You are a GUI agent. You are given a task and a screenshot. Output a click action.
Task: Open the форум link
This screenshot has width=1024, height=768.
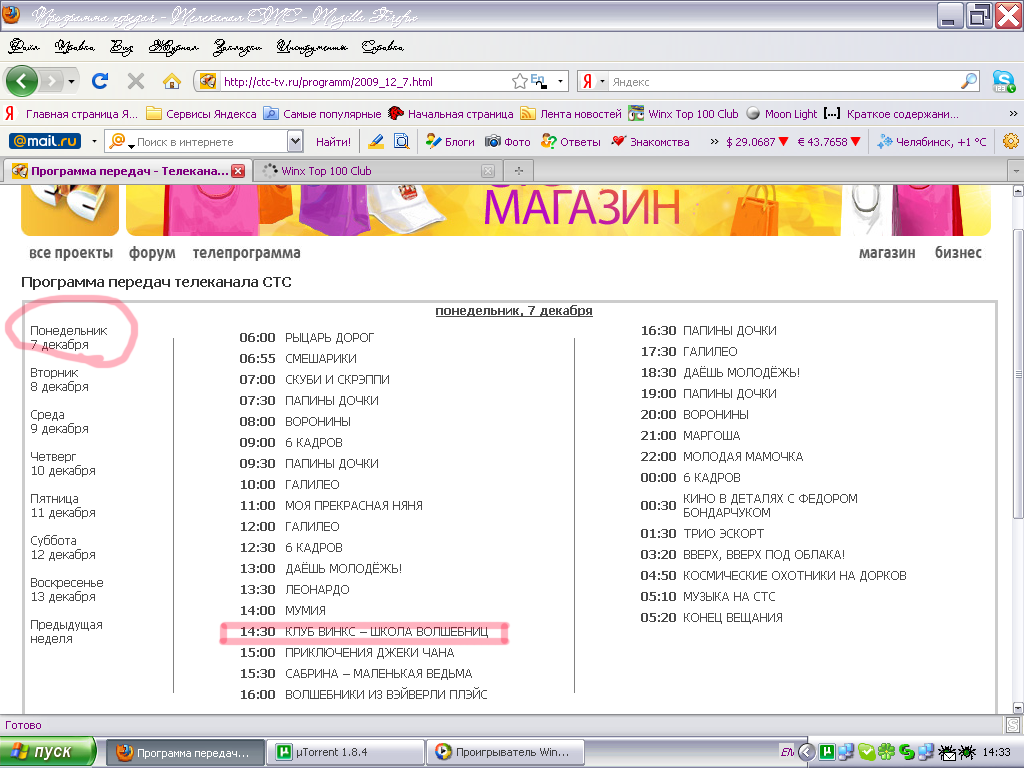(152, 253)
